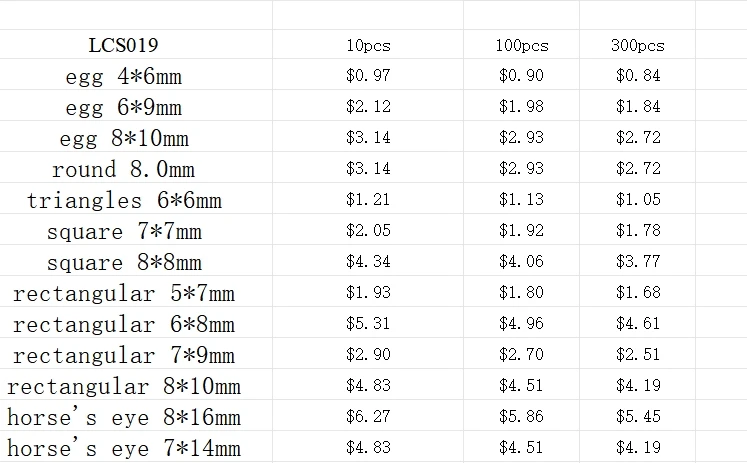Select the rectangular 8*10mm label cell
747x463 pixels.
tap(124, 386)
